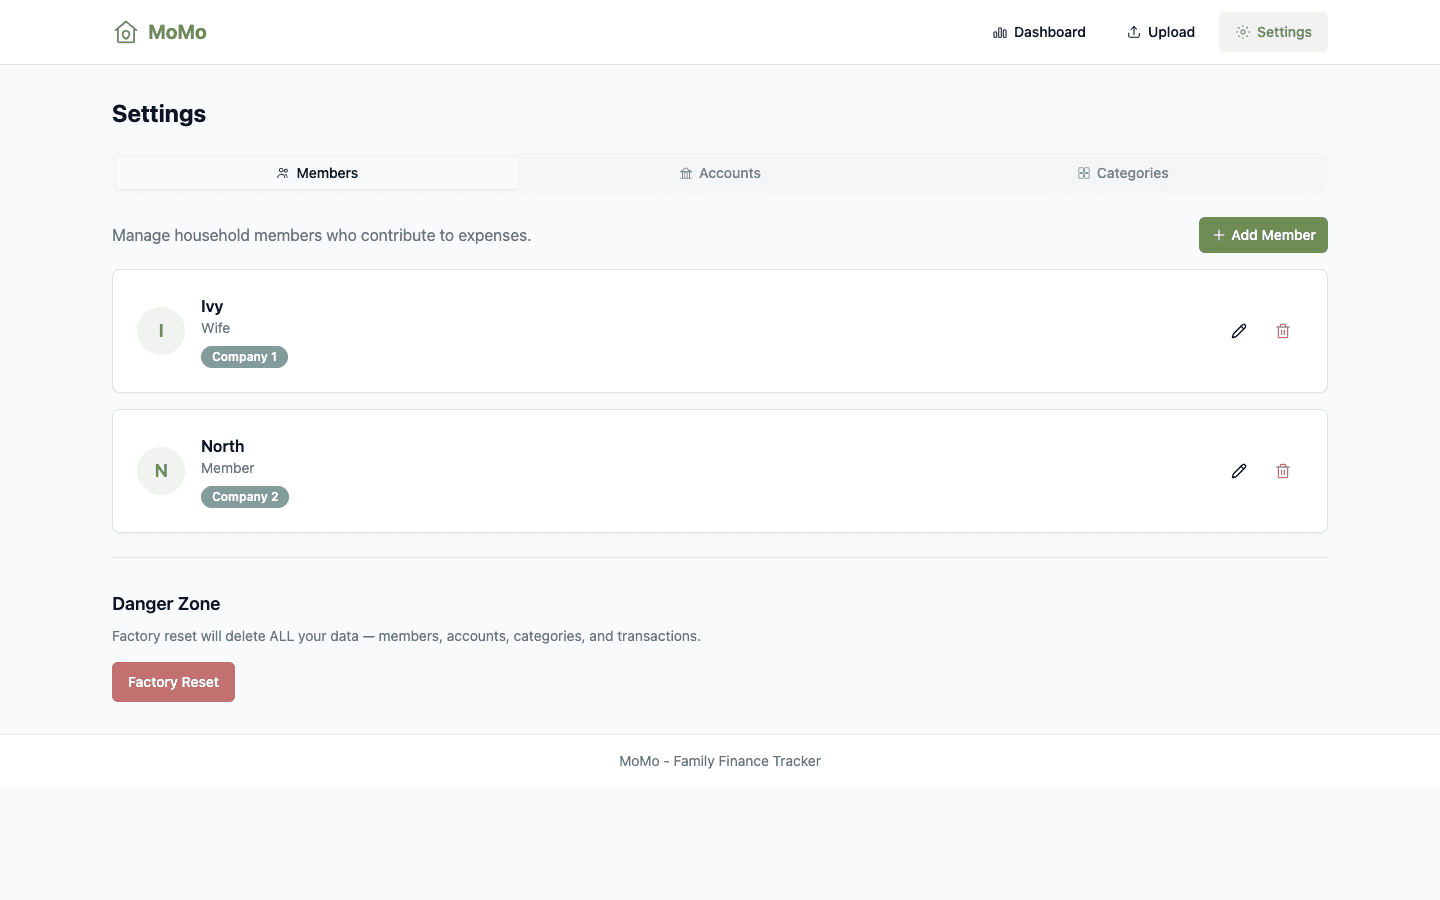The width and height of the screenshot is (1440, 900).
Task: Click the trash icon to delete North
Action: tap(1283, 470)
